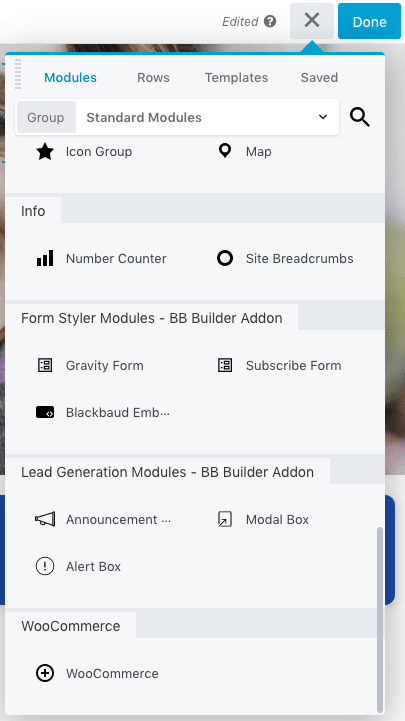405x721 pixels.
Task: Select the Announcement megaphone icon
Action: 45,520
